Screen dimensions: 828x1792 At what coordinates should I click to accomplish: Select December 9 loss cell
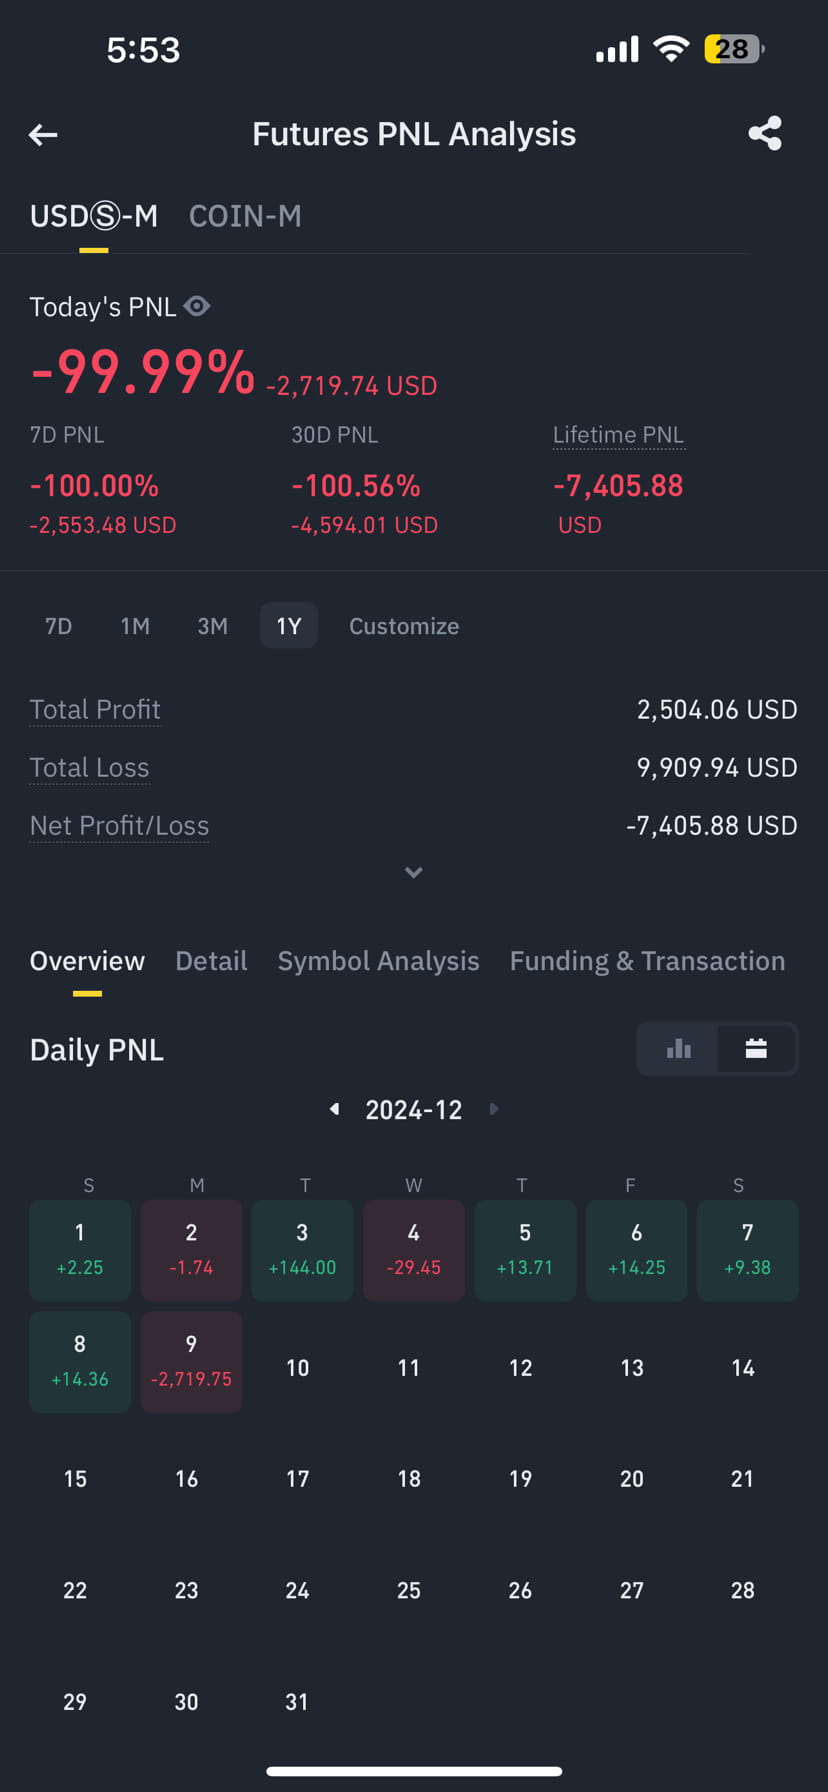191,1362
